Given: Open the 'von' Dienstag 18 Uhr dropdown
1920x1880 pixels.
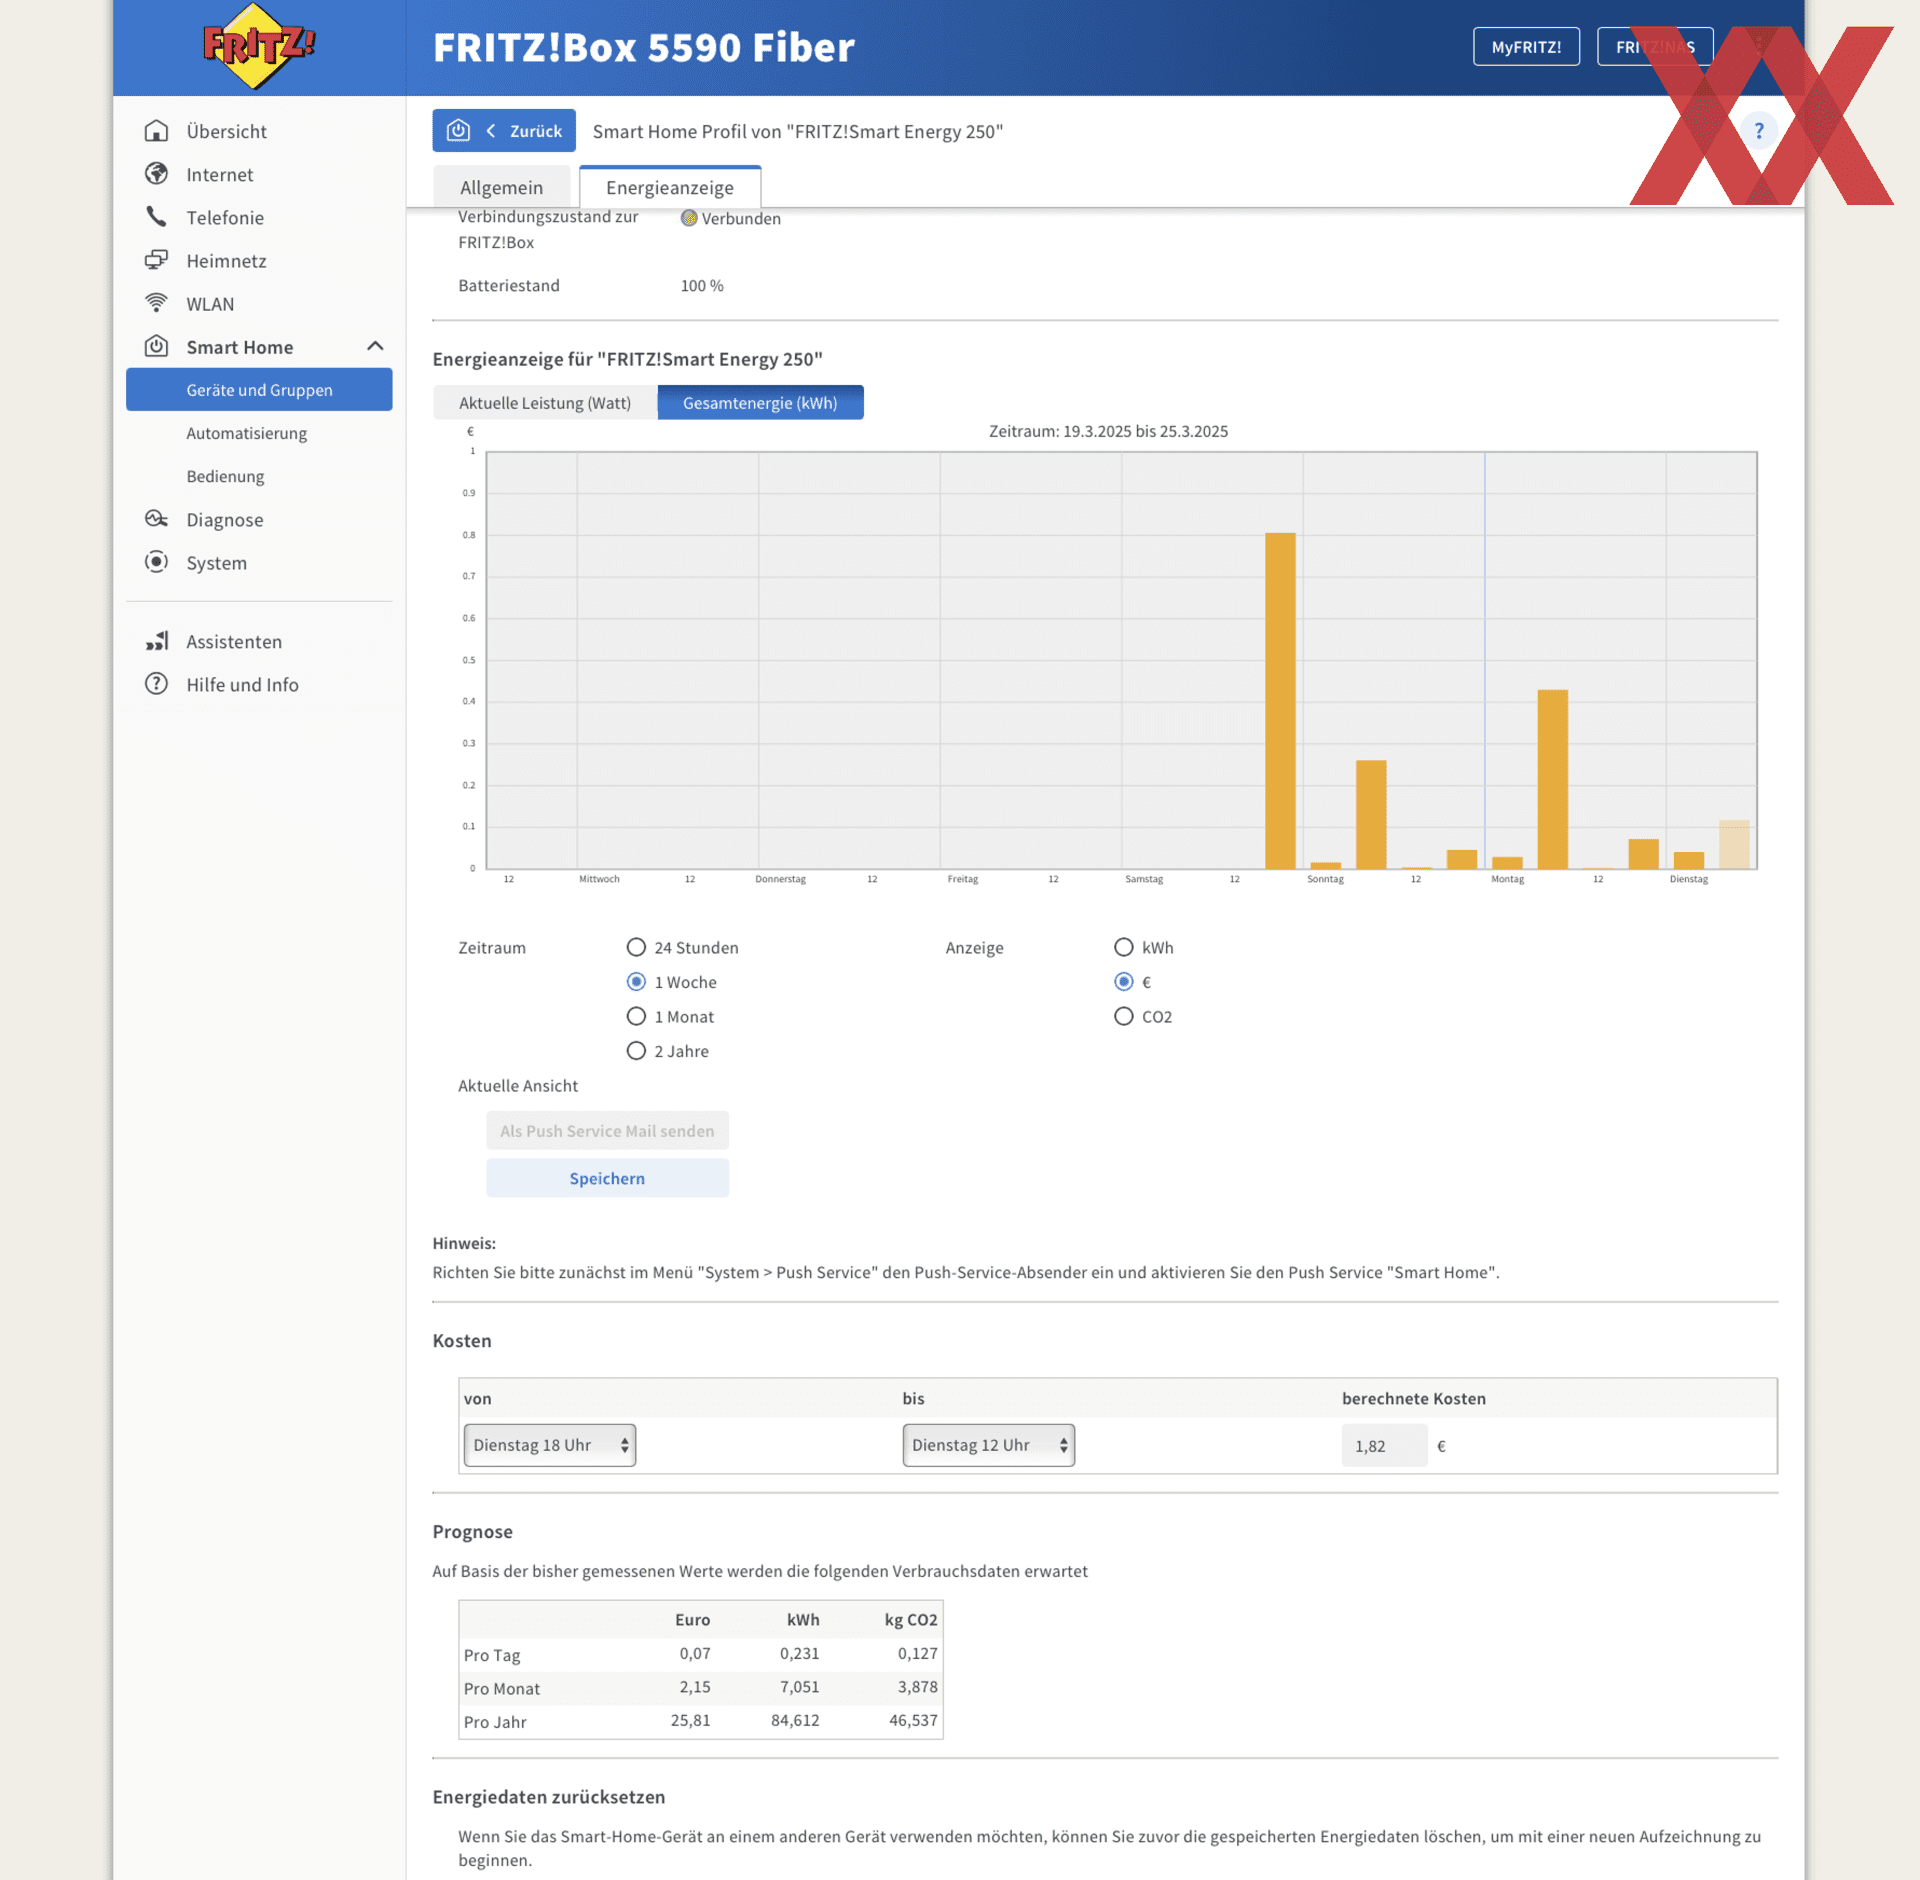Looking at the screenshot, I should coord(550,1445).
